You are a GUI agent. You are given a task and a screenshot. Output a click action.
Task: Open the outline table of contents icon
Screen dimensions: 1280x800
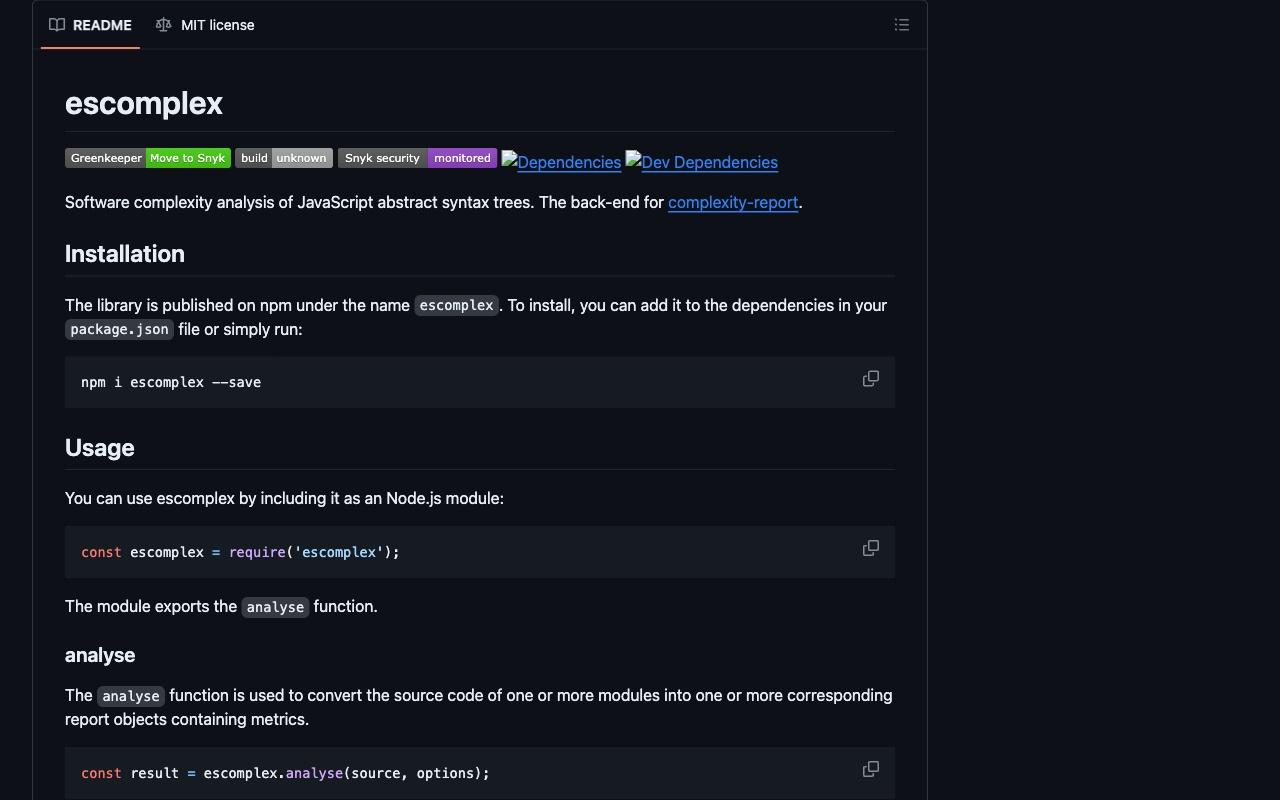pos(902,25)
